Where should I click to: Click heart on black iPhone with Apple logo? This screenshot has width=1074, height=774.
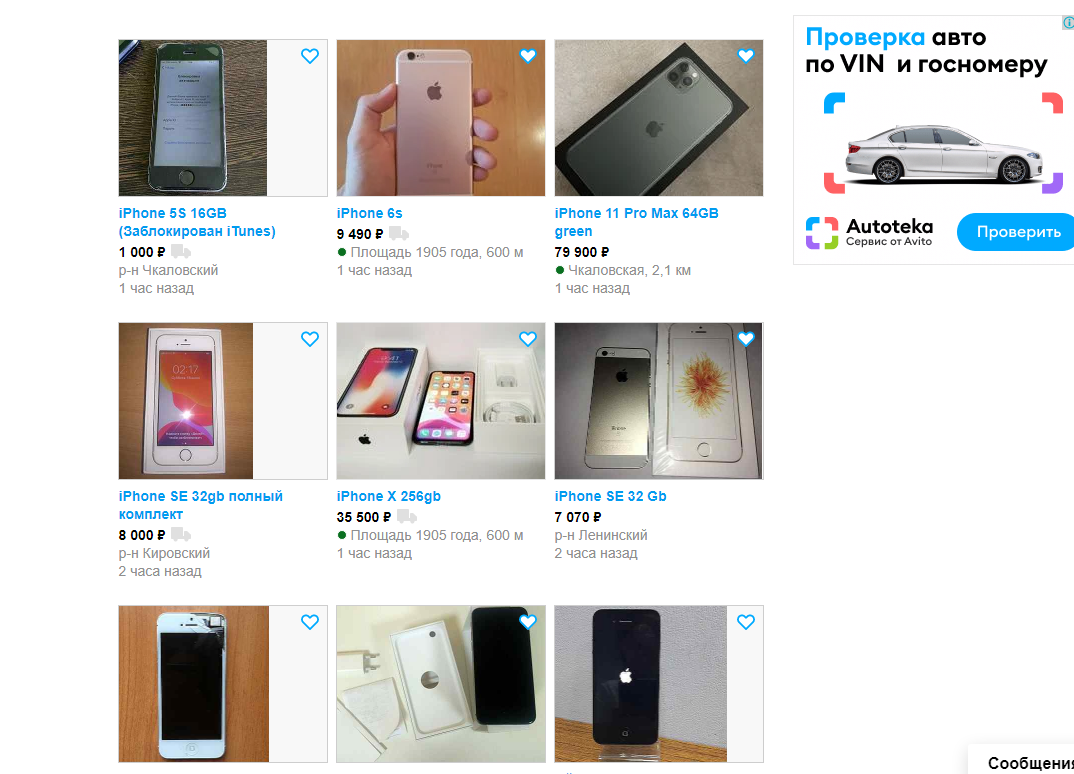[746, 622]
